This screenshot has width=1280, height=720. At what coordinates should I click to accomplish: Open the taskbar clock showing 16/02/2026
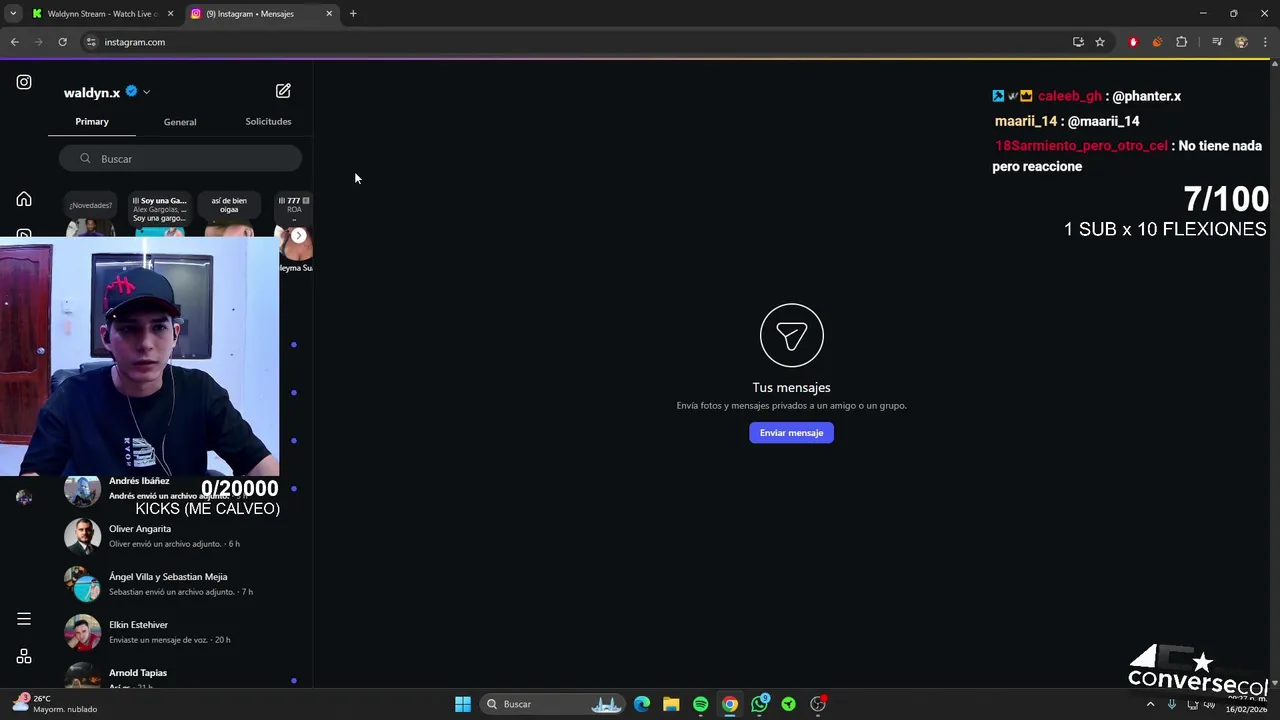coord(1248,704)
